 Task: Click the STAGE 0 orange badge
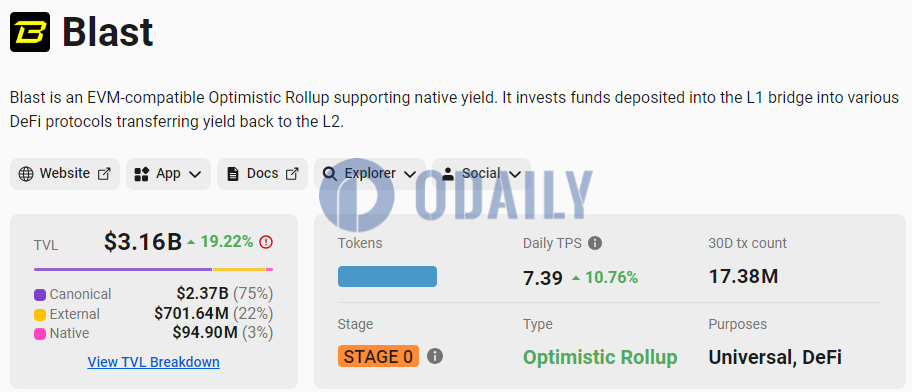point(378,356)
